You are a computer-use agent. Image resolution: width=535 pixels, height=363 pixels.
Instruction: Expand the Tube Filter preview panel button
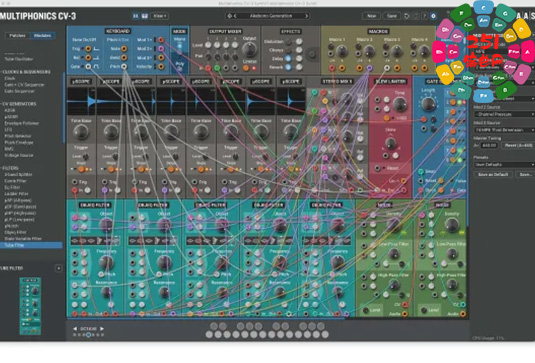[59, 268]
